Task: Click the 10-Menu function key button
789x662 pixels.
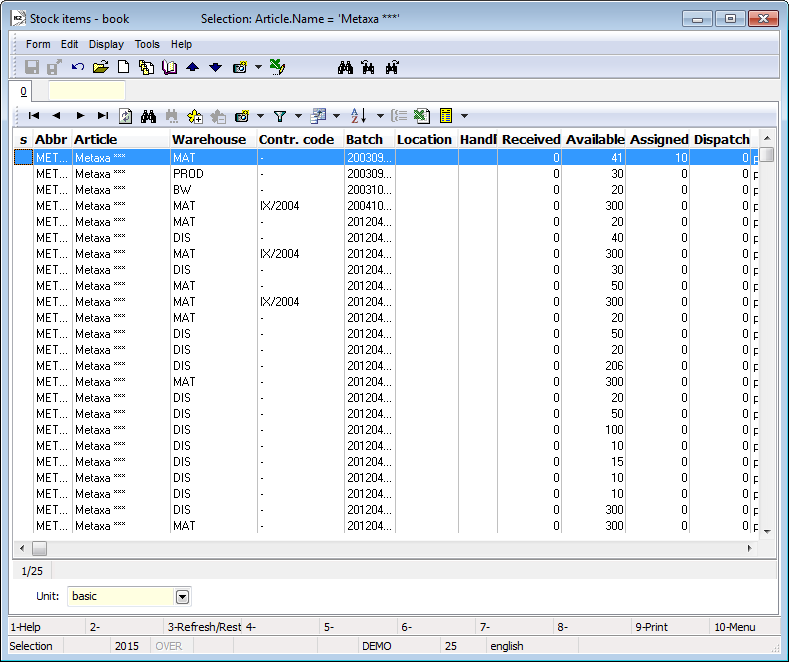Action: pos(733,627)
